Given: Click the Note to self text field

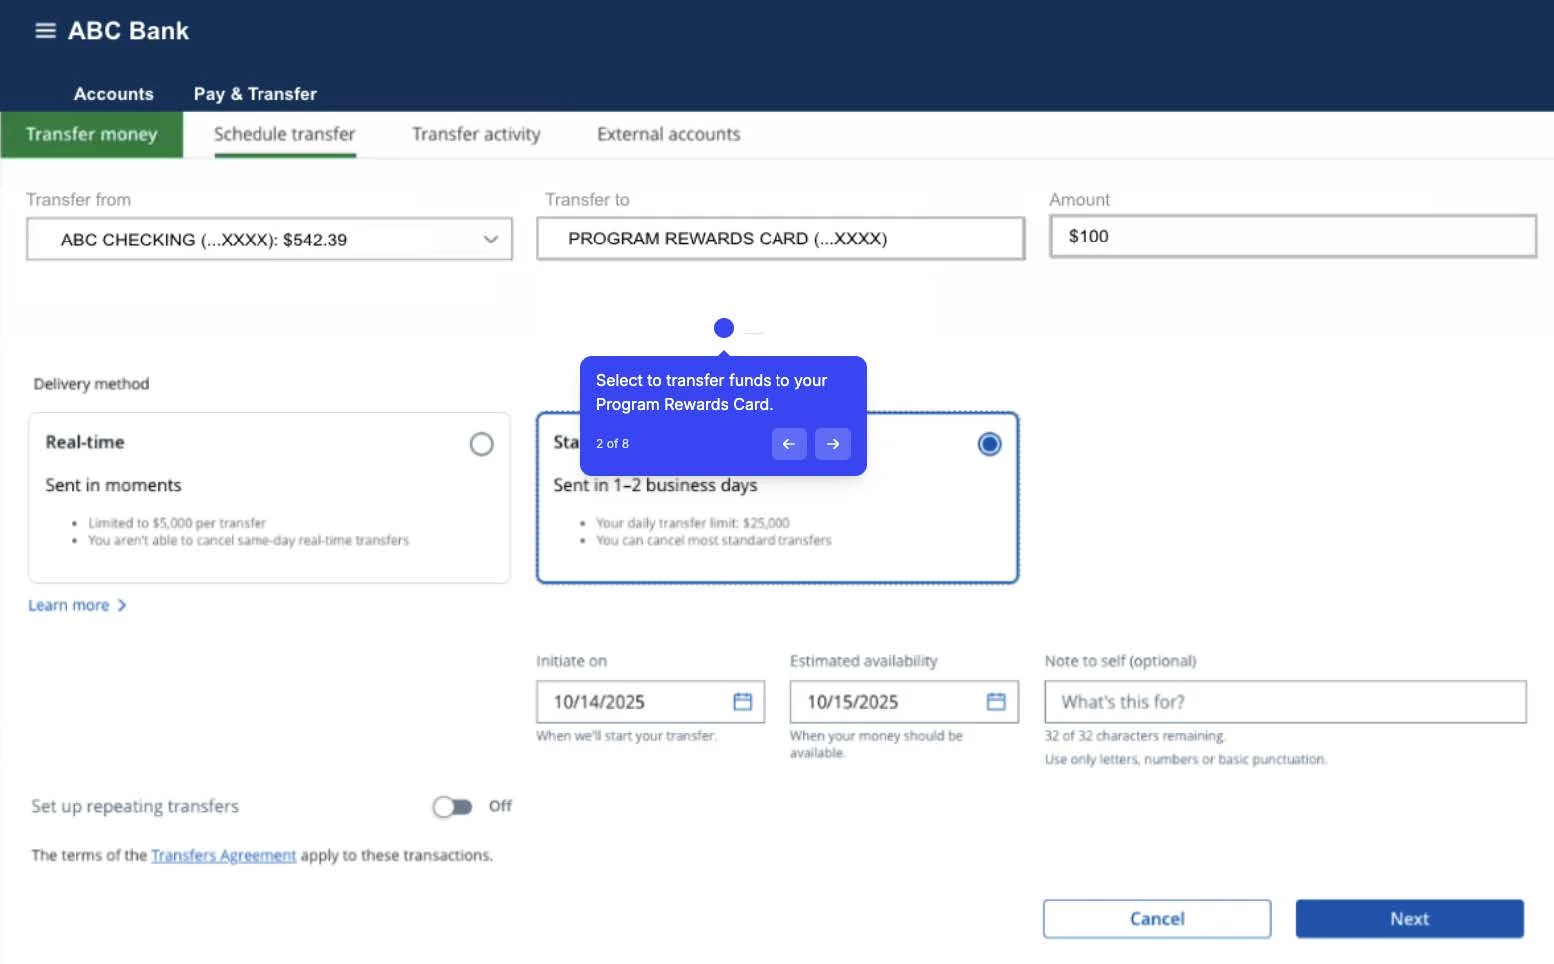Looking at the screenshot, I should (1286, 702).
